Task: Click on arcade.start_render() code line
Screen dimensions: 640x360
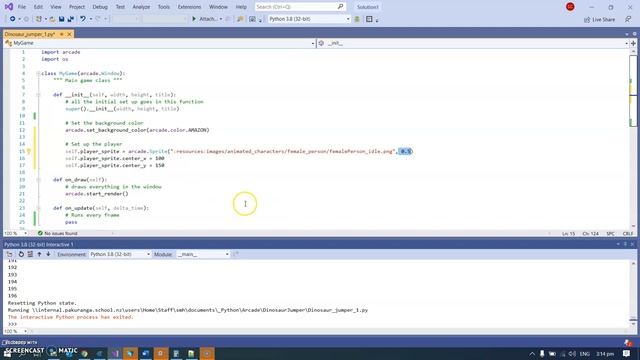Action: point(97,194)
